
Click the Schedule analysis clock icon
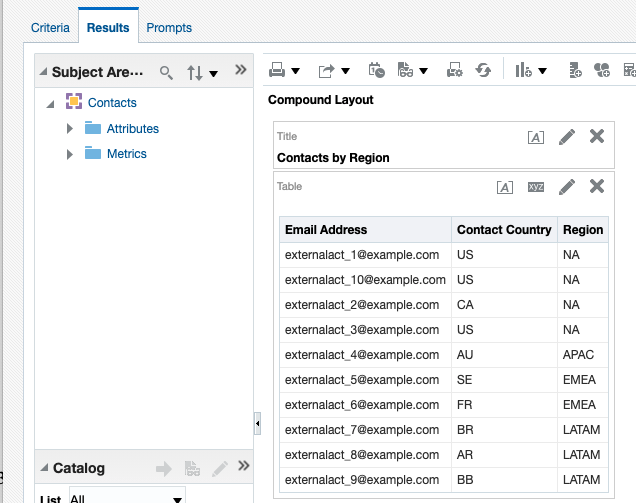(x=376, y=70)
